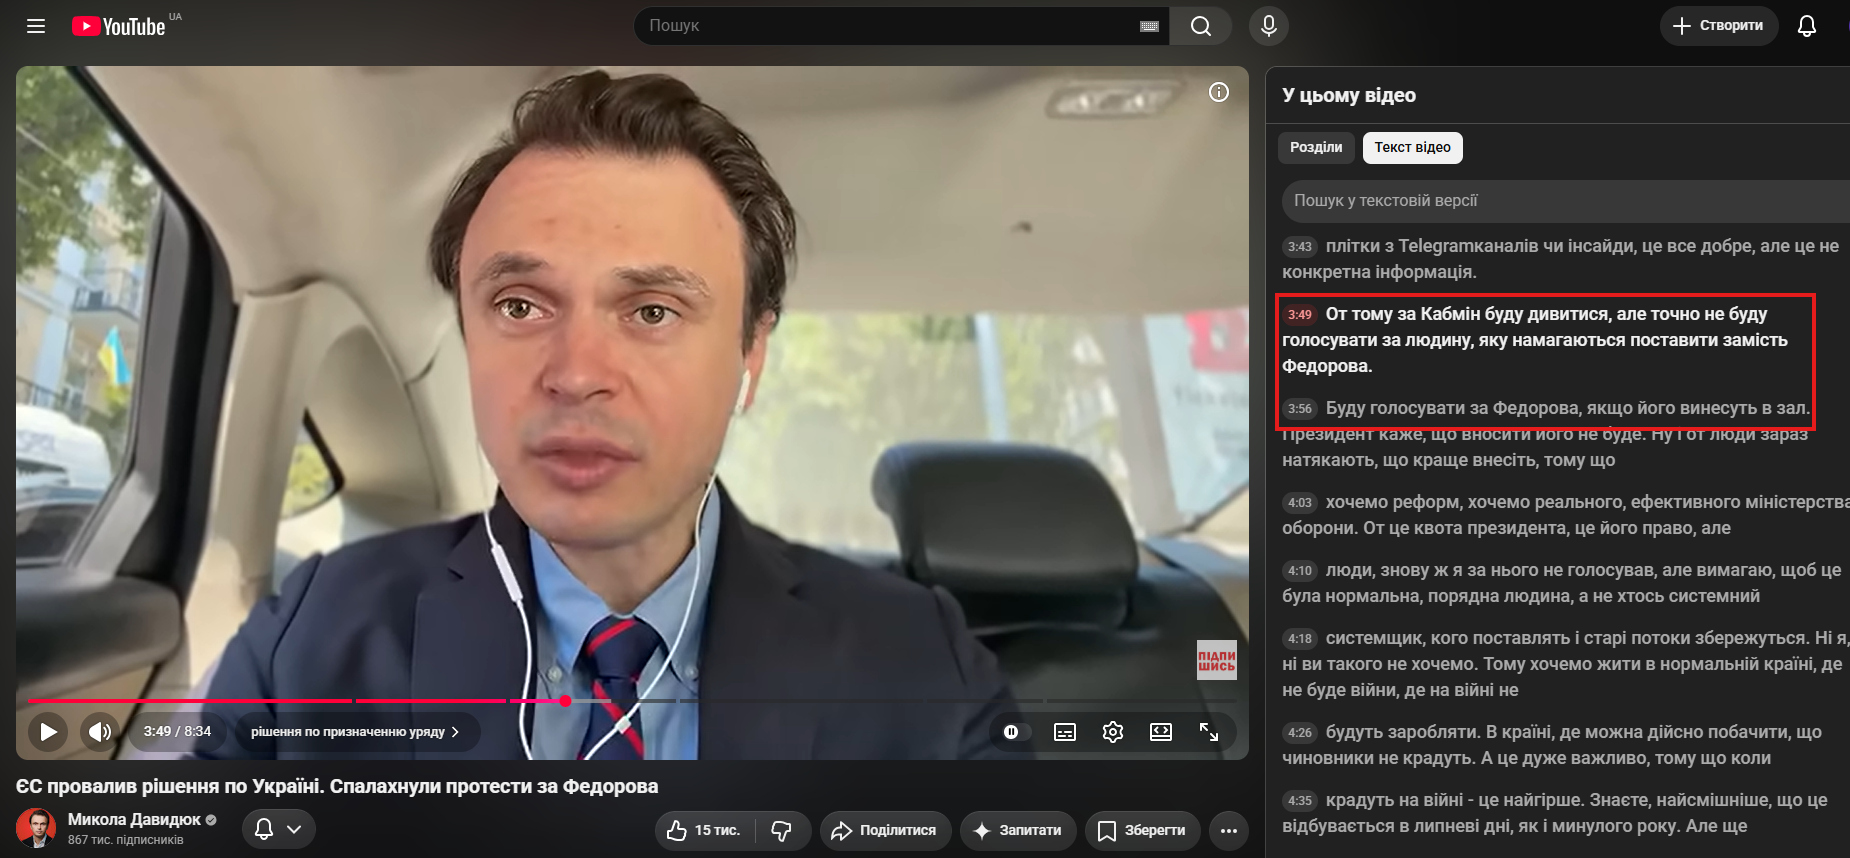The height and width of the screenshot is (858, 1850).
Task: Click the Запитати ask button
Action: pos(1018,830)
